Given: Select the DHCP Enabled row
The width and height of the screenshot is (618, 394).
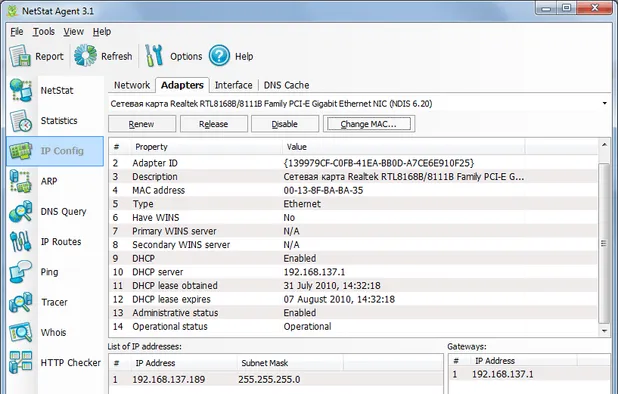Looking at the screenshot, I should coord(353,258).
